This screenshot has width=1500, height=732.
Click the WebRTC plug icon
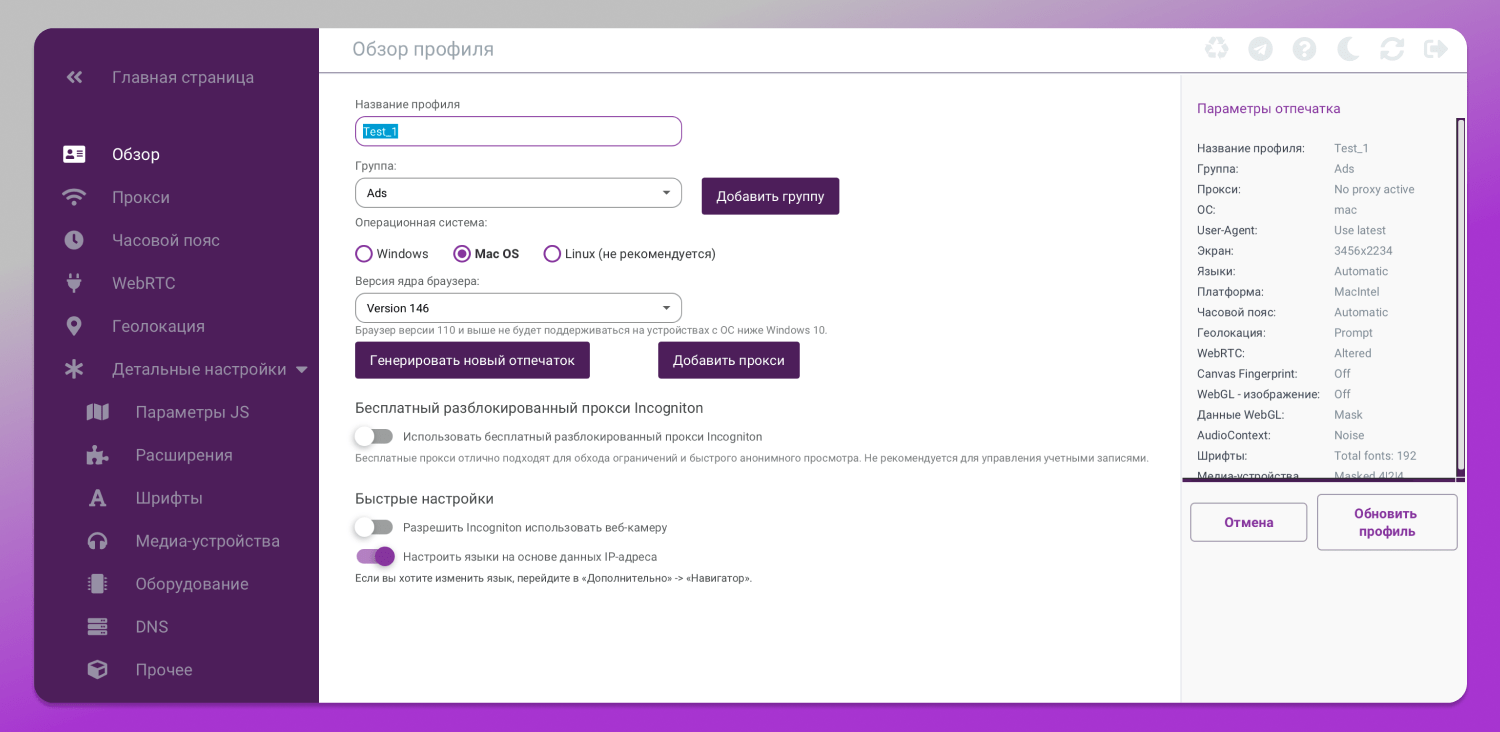(74, 283)
